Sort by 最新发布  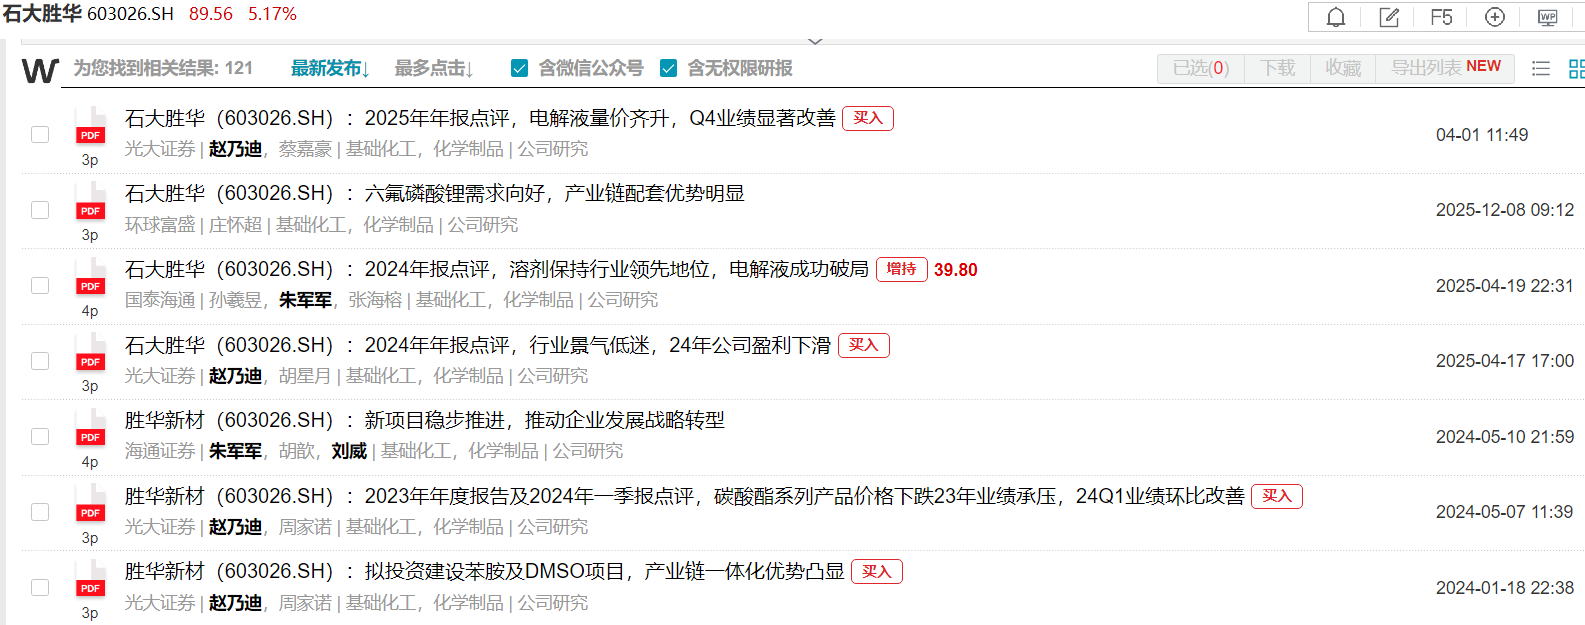(x=330, y=68)
